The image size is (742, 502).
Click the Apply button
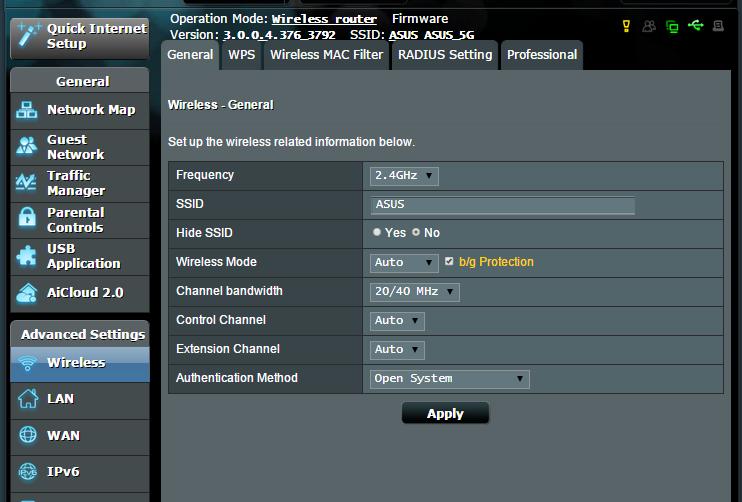click(445, 413)
